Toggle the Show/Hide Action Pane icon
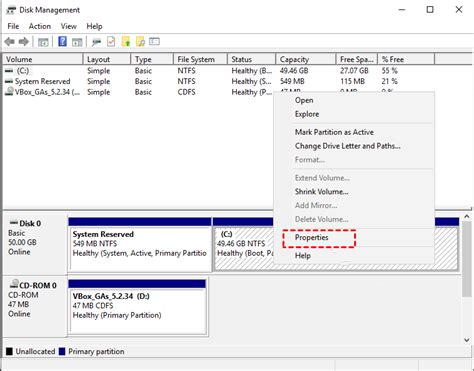Viewport: 474px width, 371px height. [77, 42]
